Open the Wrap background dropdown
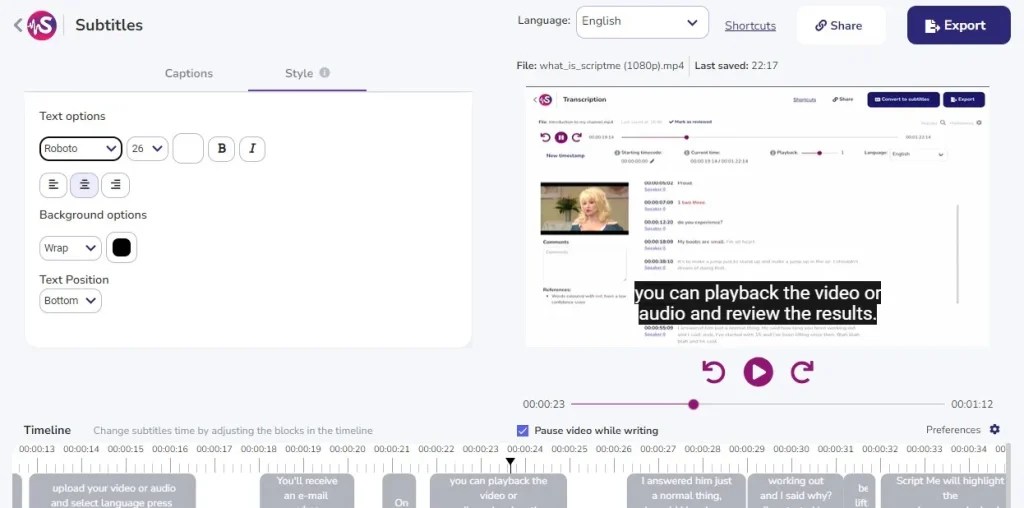 point(71,248)
